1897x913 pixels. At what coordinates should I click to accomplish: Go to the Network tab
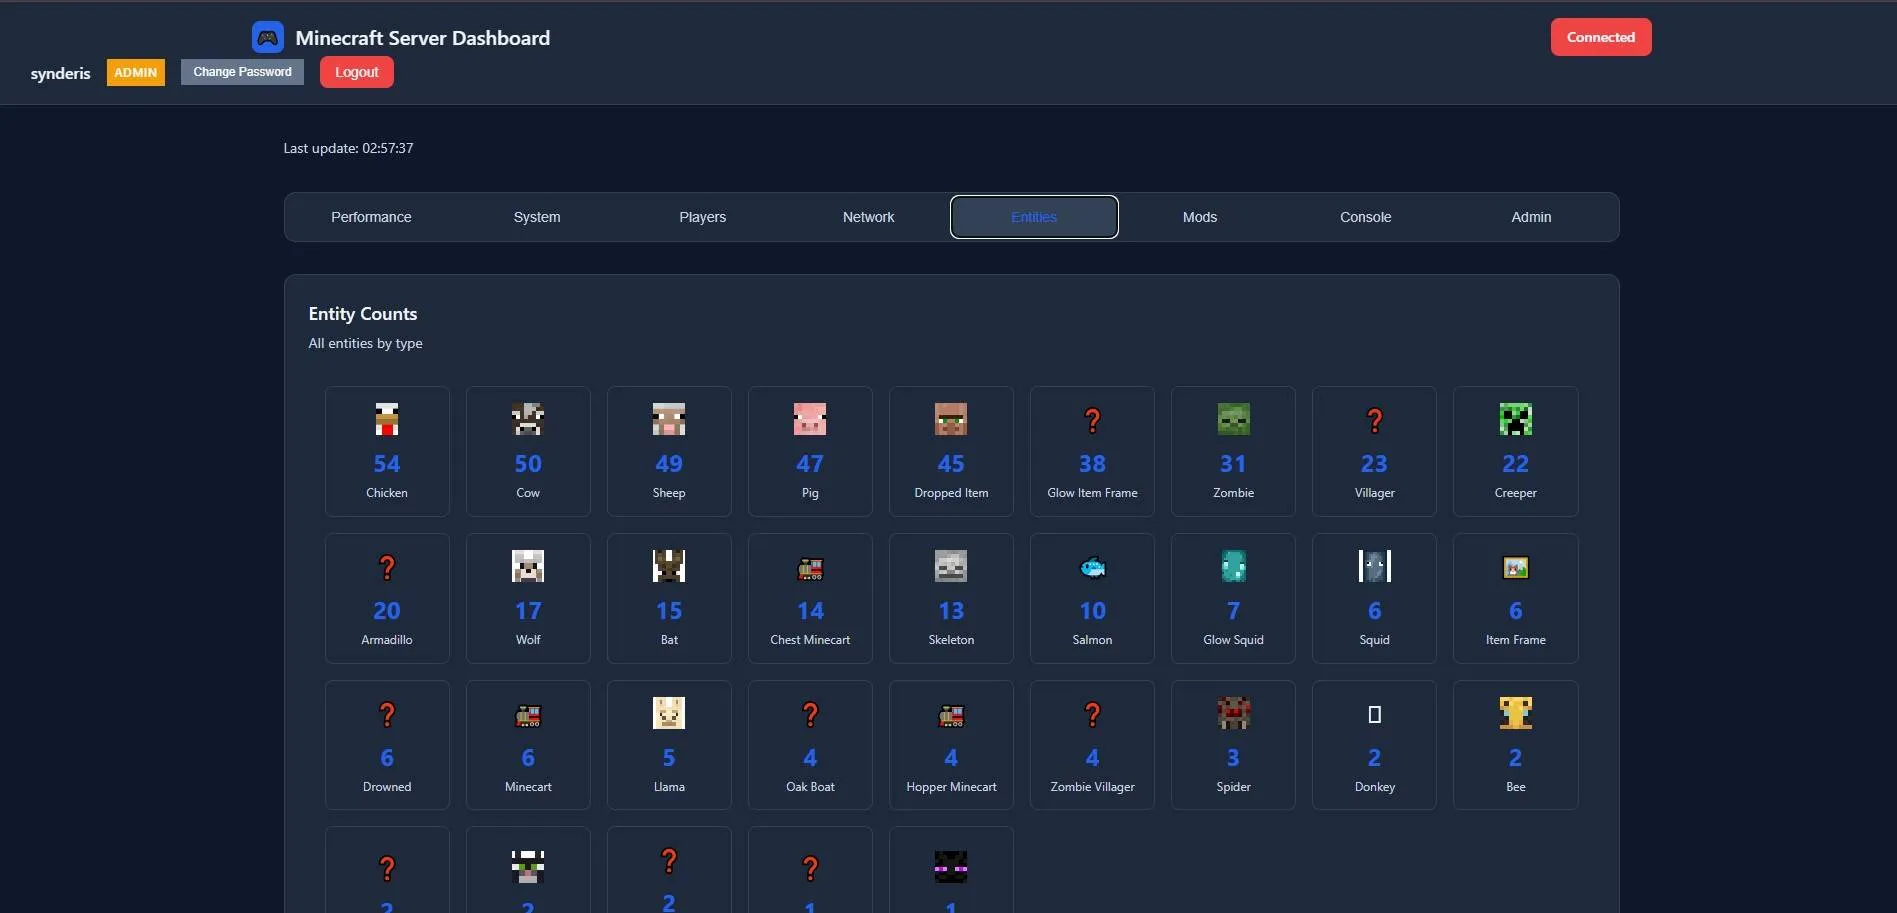click(x=868, y=217)
